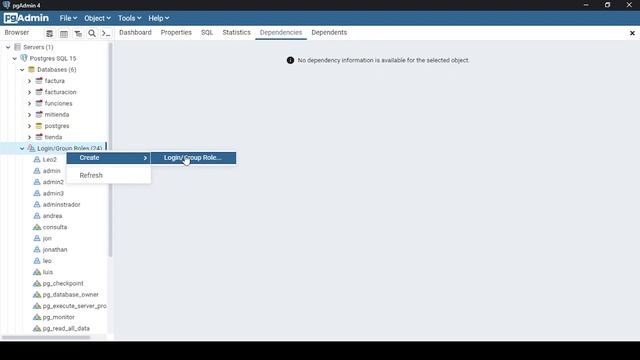The image size is (640, 360).
Task: Expand the funciones database node
Action: click(29, 103)
